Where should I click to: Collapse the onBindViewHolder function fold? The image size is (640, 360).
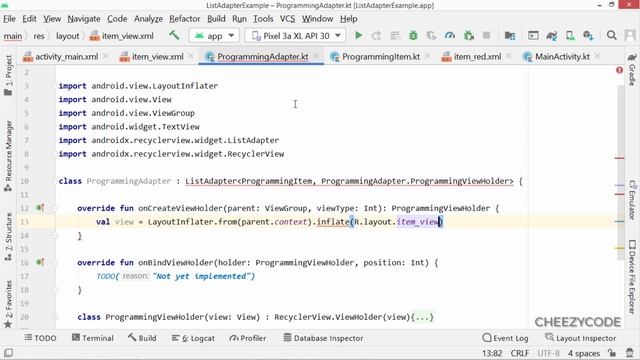[x=55, y=262]
